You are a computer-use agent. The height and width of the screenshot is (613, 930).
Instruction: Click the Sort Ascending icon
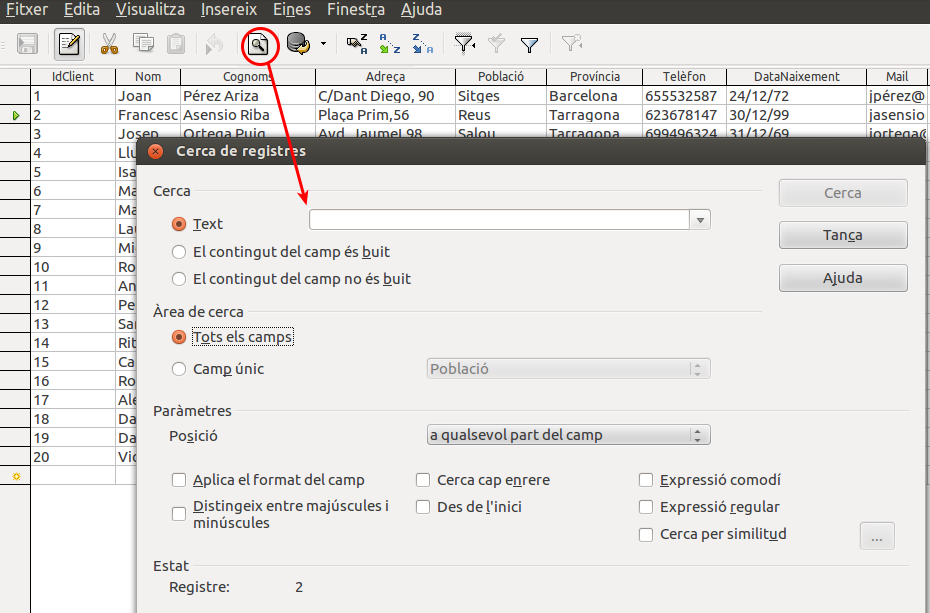click(390, 44)
